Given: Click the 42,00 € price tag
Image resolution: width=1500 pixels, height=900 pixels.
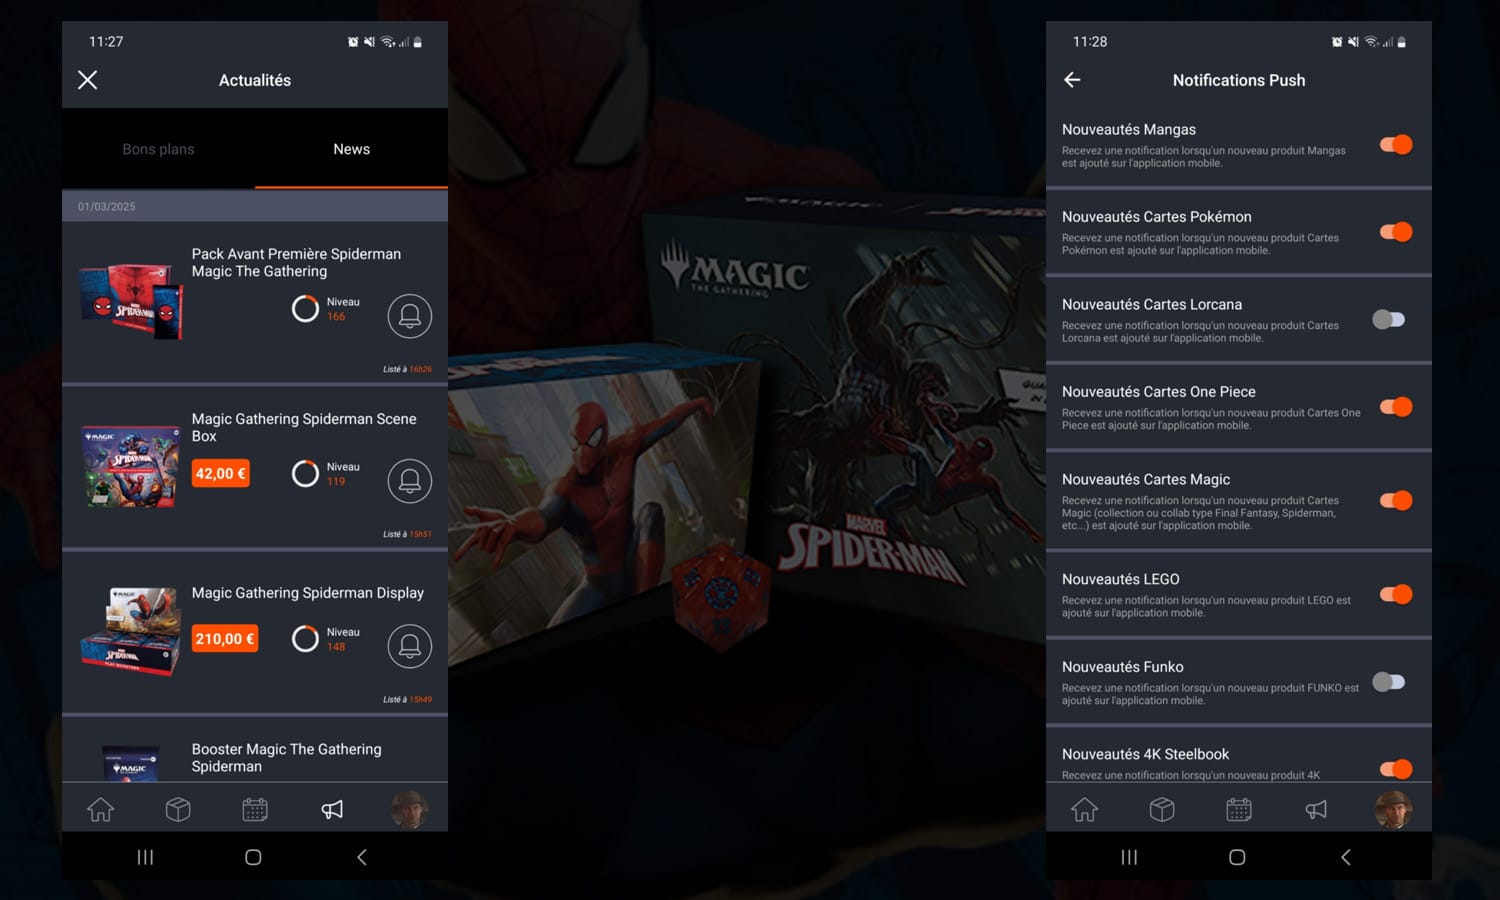Looking at the screenshot, I should (220, 473).
